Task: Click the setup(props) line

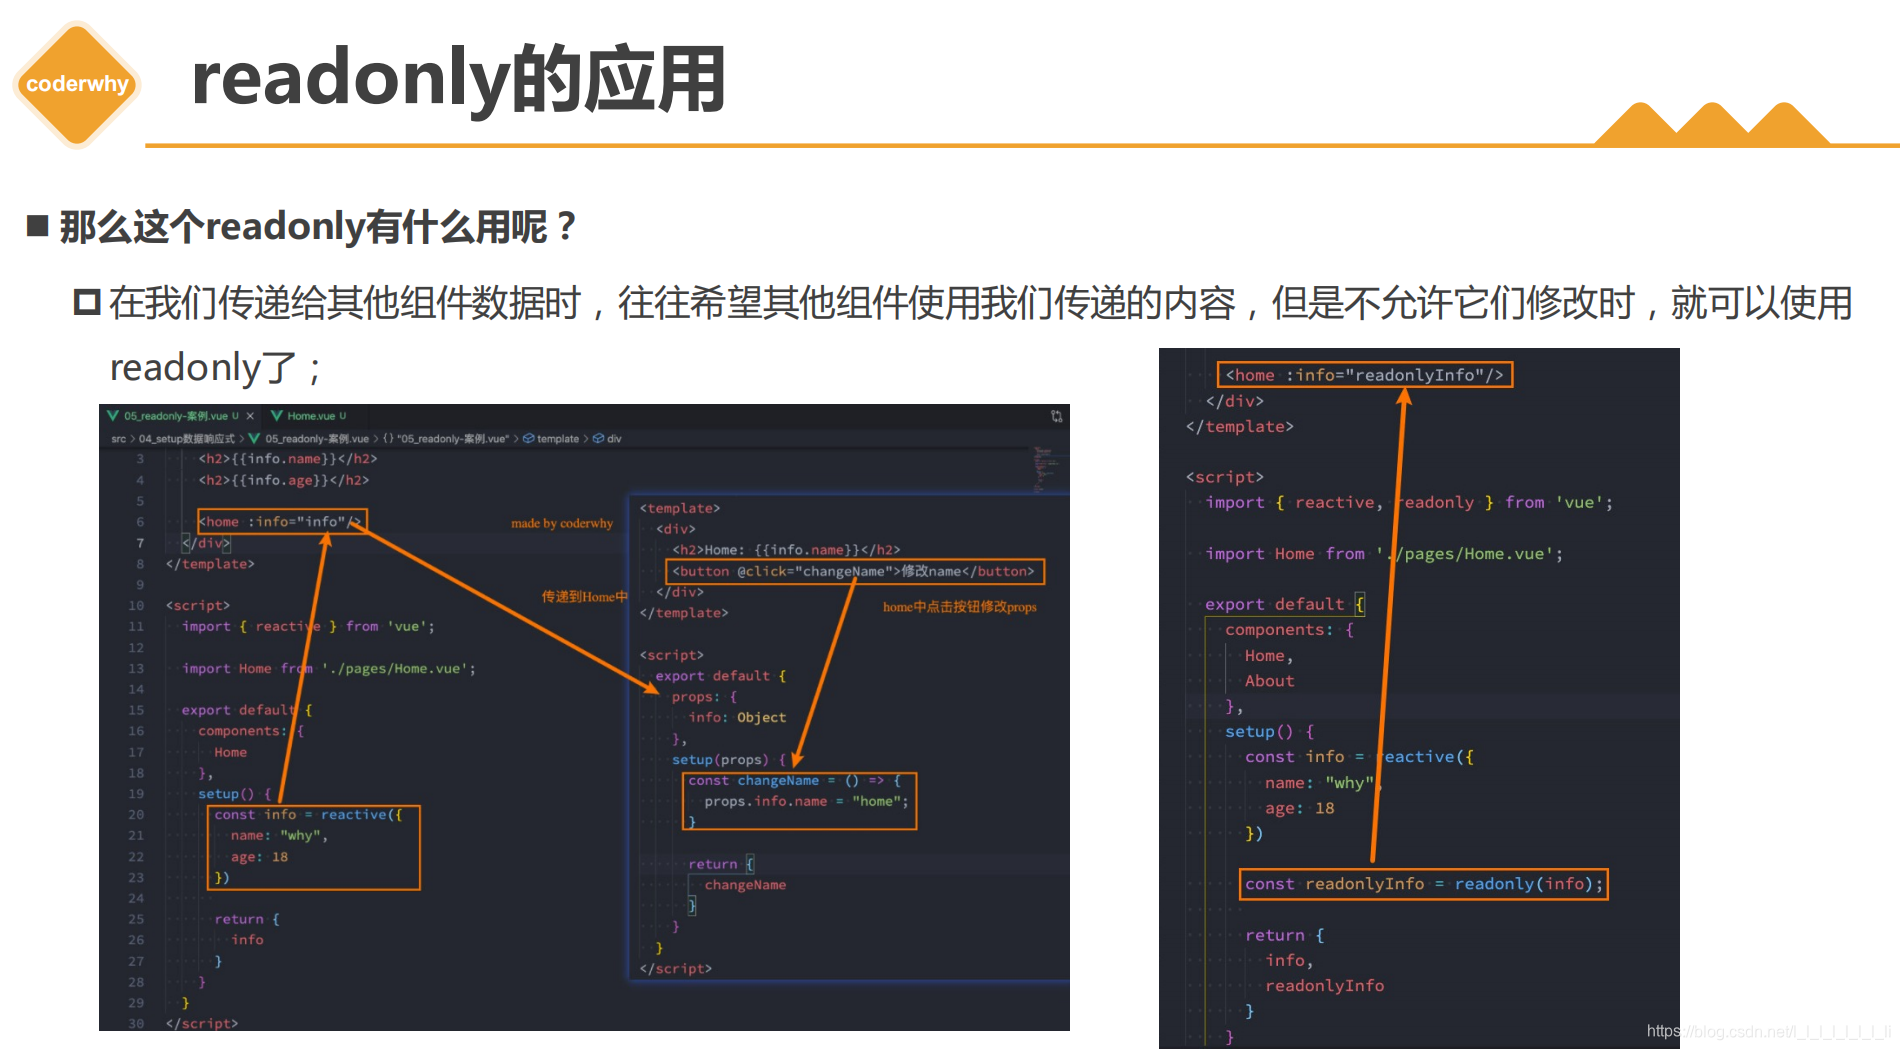Action: 729,760
